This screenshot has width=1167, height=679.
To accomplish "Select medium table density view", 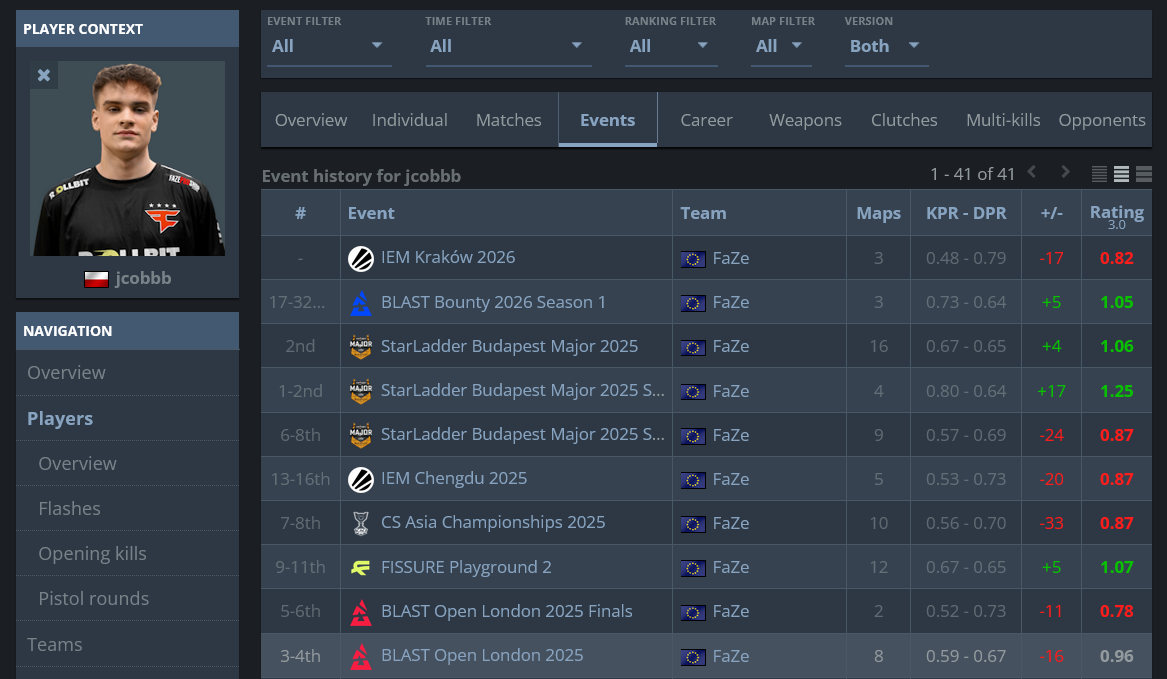I will [x=1122, y=174].
